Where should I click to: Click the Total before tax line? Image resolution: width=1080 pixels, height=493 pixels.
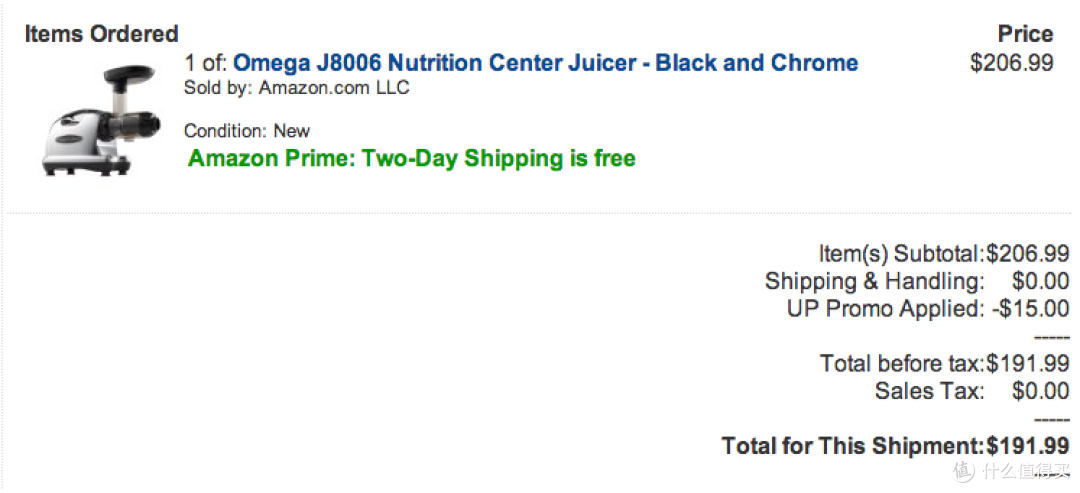click(944, 364)
